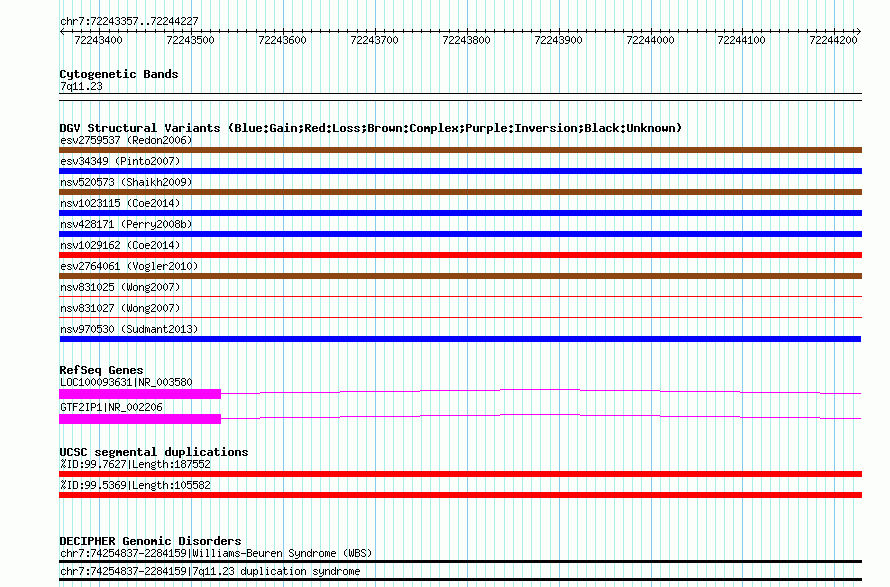Click ruler position 72244100

tap(741, 40)
